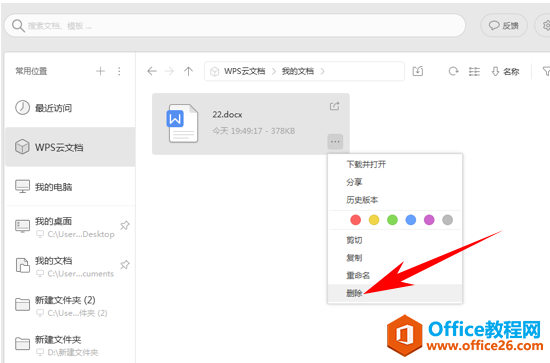Apply the gray color tag
550x363 pixels.
(448, 220)
